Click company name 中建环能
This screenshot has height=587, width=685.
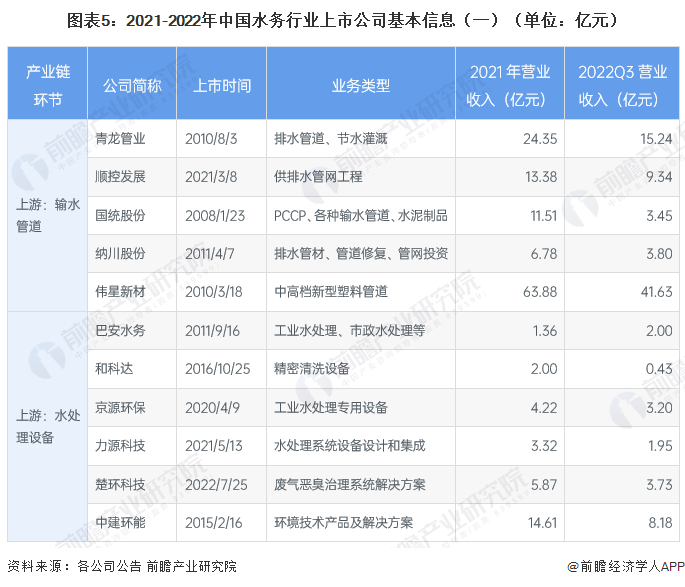120,522
